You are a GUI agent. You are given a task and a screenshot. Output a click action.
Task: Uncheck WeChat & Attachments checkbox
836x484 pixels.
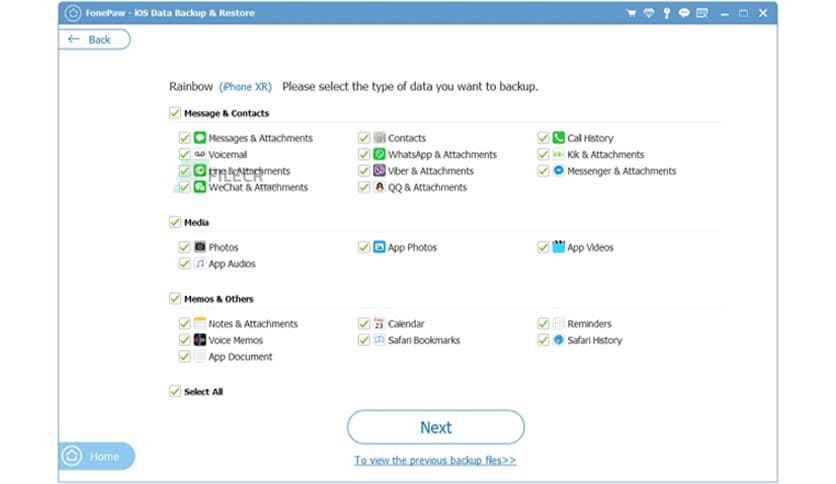pyautogui.click(x=184, y=187)
